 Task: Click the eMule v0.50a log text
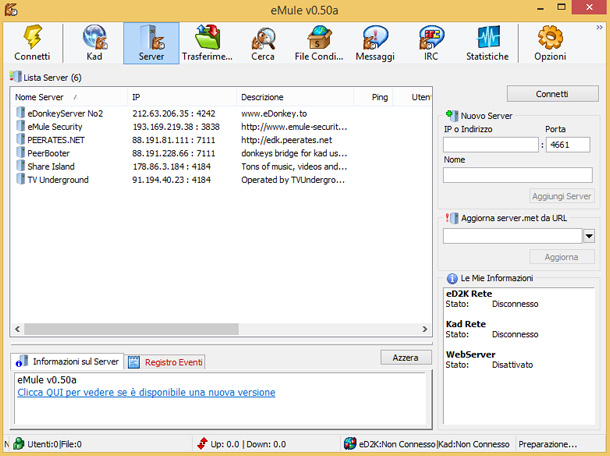[x=47, y=380]
